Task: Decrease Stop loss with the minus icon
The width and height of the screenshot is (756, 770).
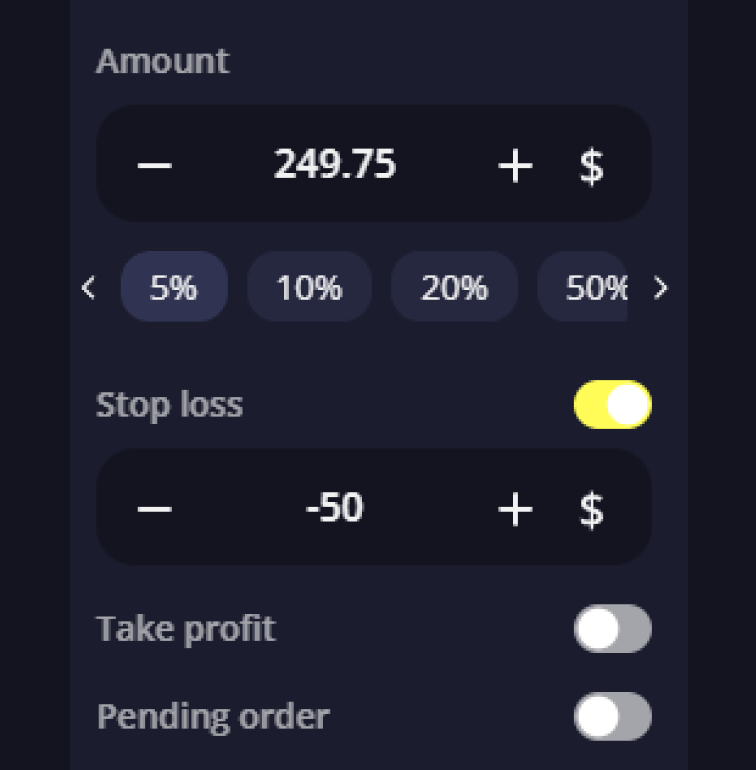Action: (154, 508)
